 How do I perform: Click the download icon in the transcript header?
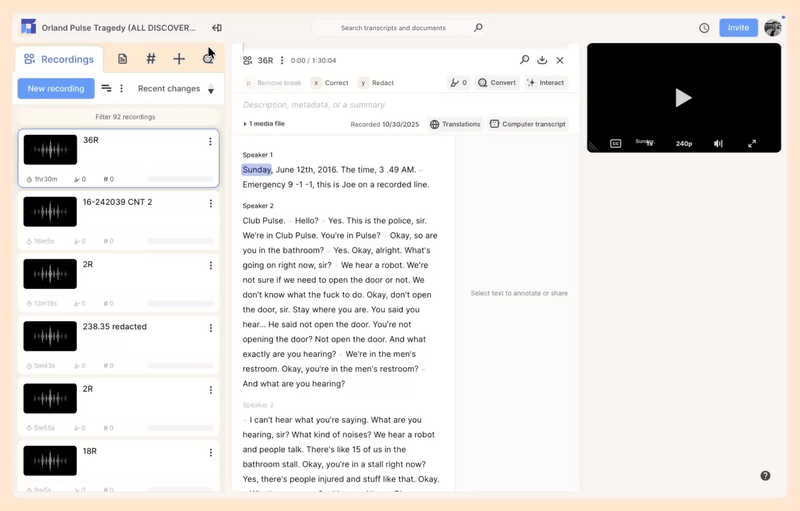pyautogui.click(x=542, y=60)
